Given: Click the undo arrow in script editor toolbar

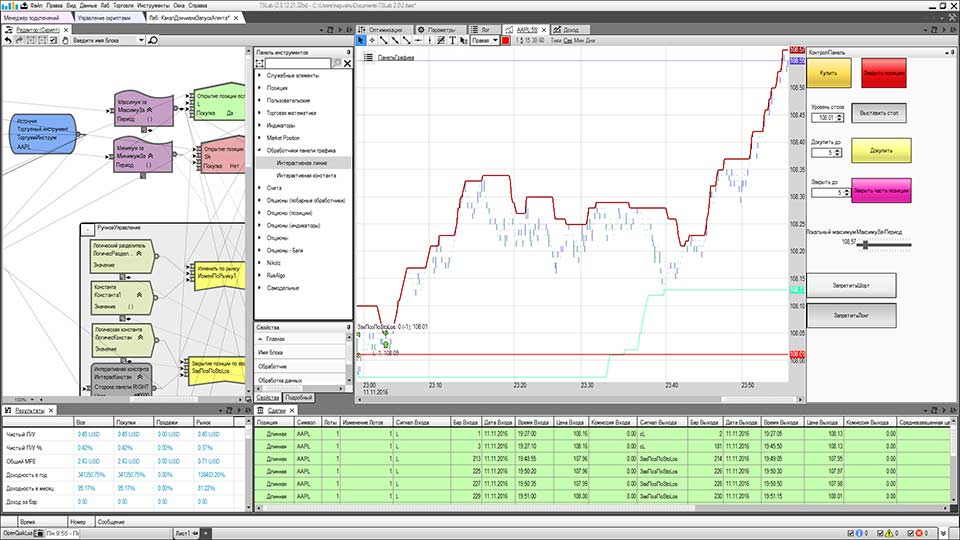Looking at the screenshot, I should coord(8,40).
